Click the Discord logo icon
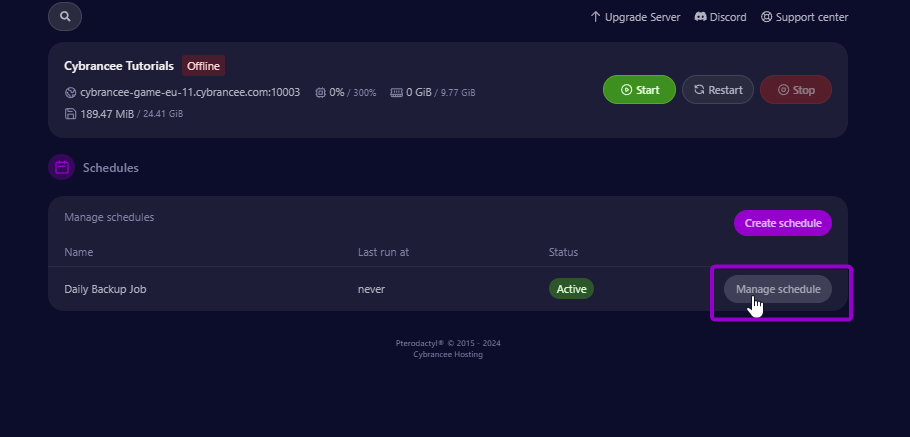The width and height of the screenshot is (910, 437). 700,17
